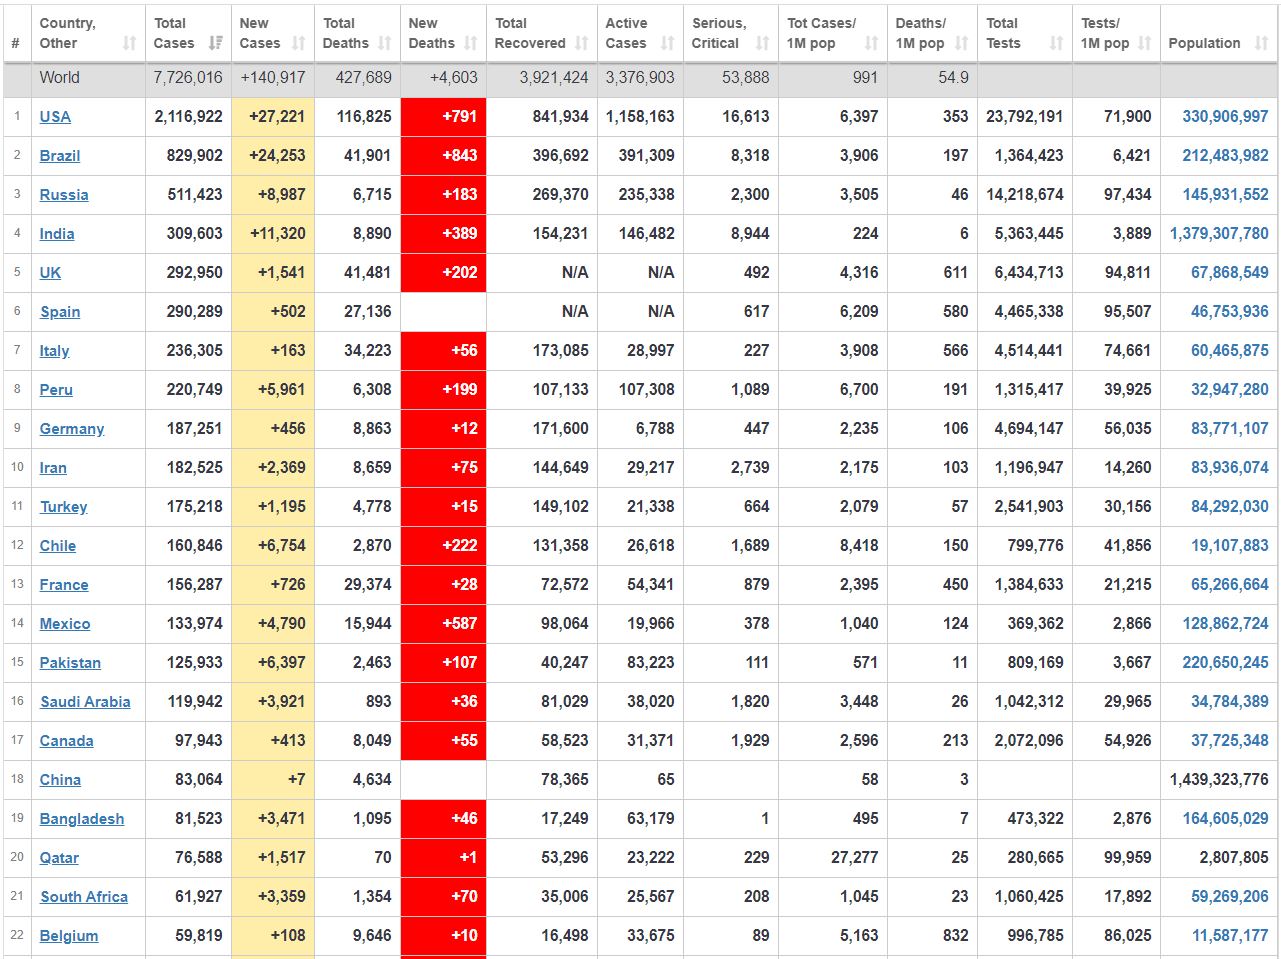Image resolution: width=1281 pixels, height=959 pixels.
Task: Sort by Active Cases using the arrows
Action: coord(667,43)
